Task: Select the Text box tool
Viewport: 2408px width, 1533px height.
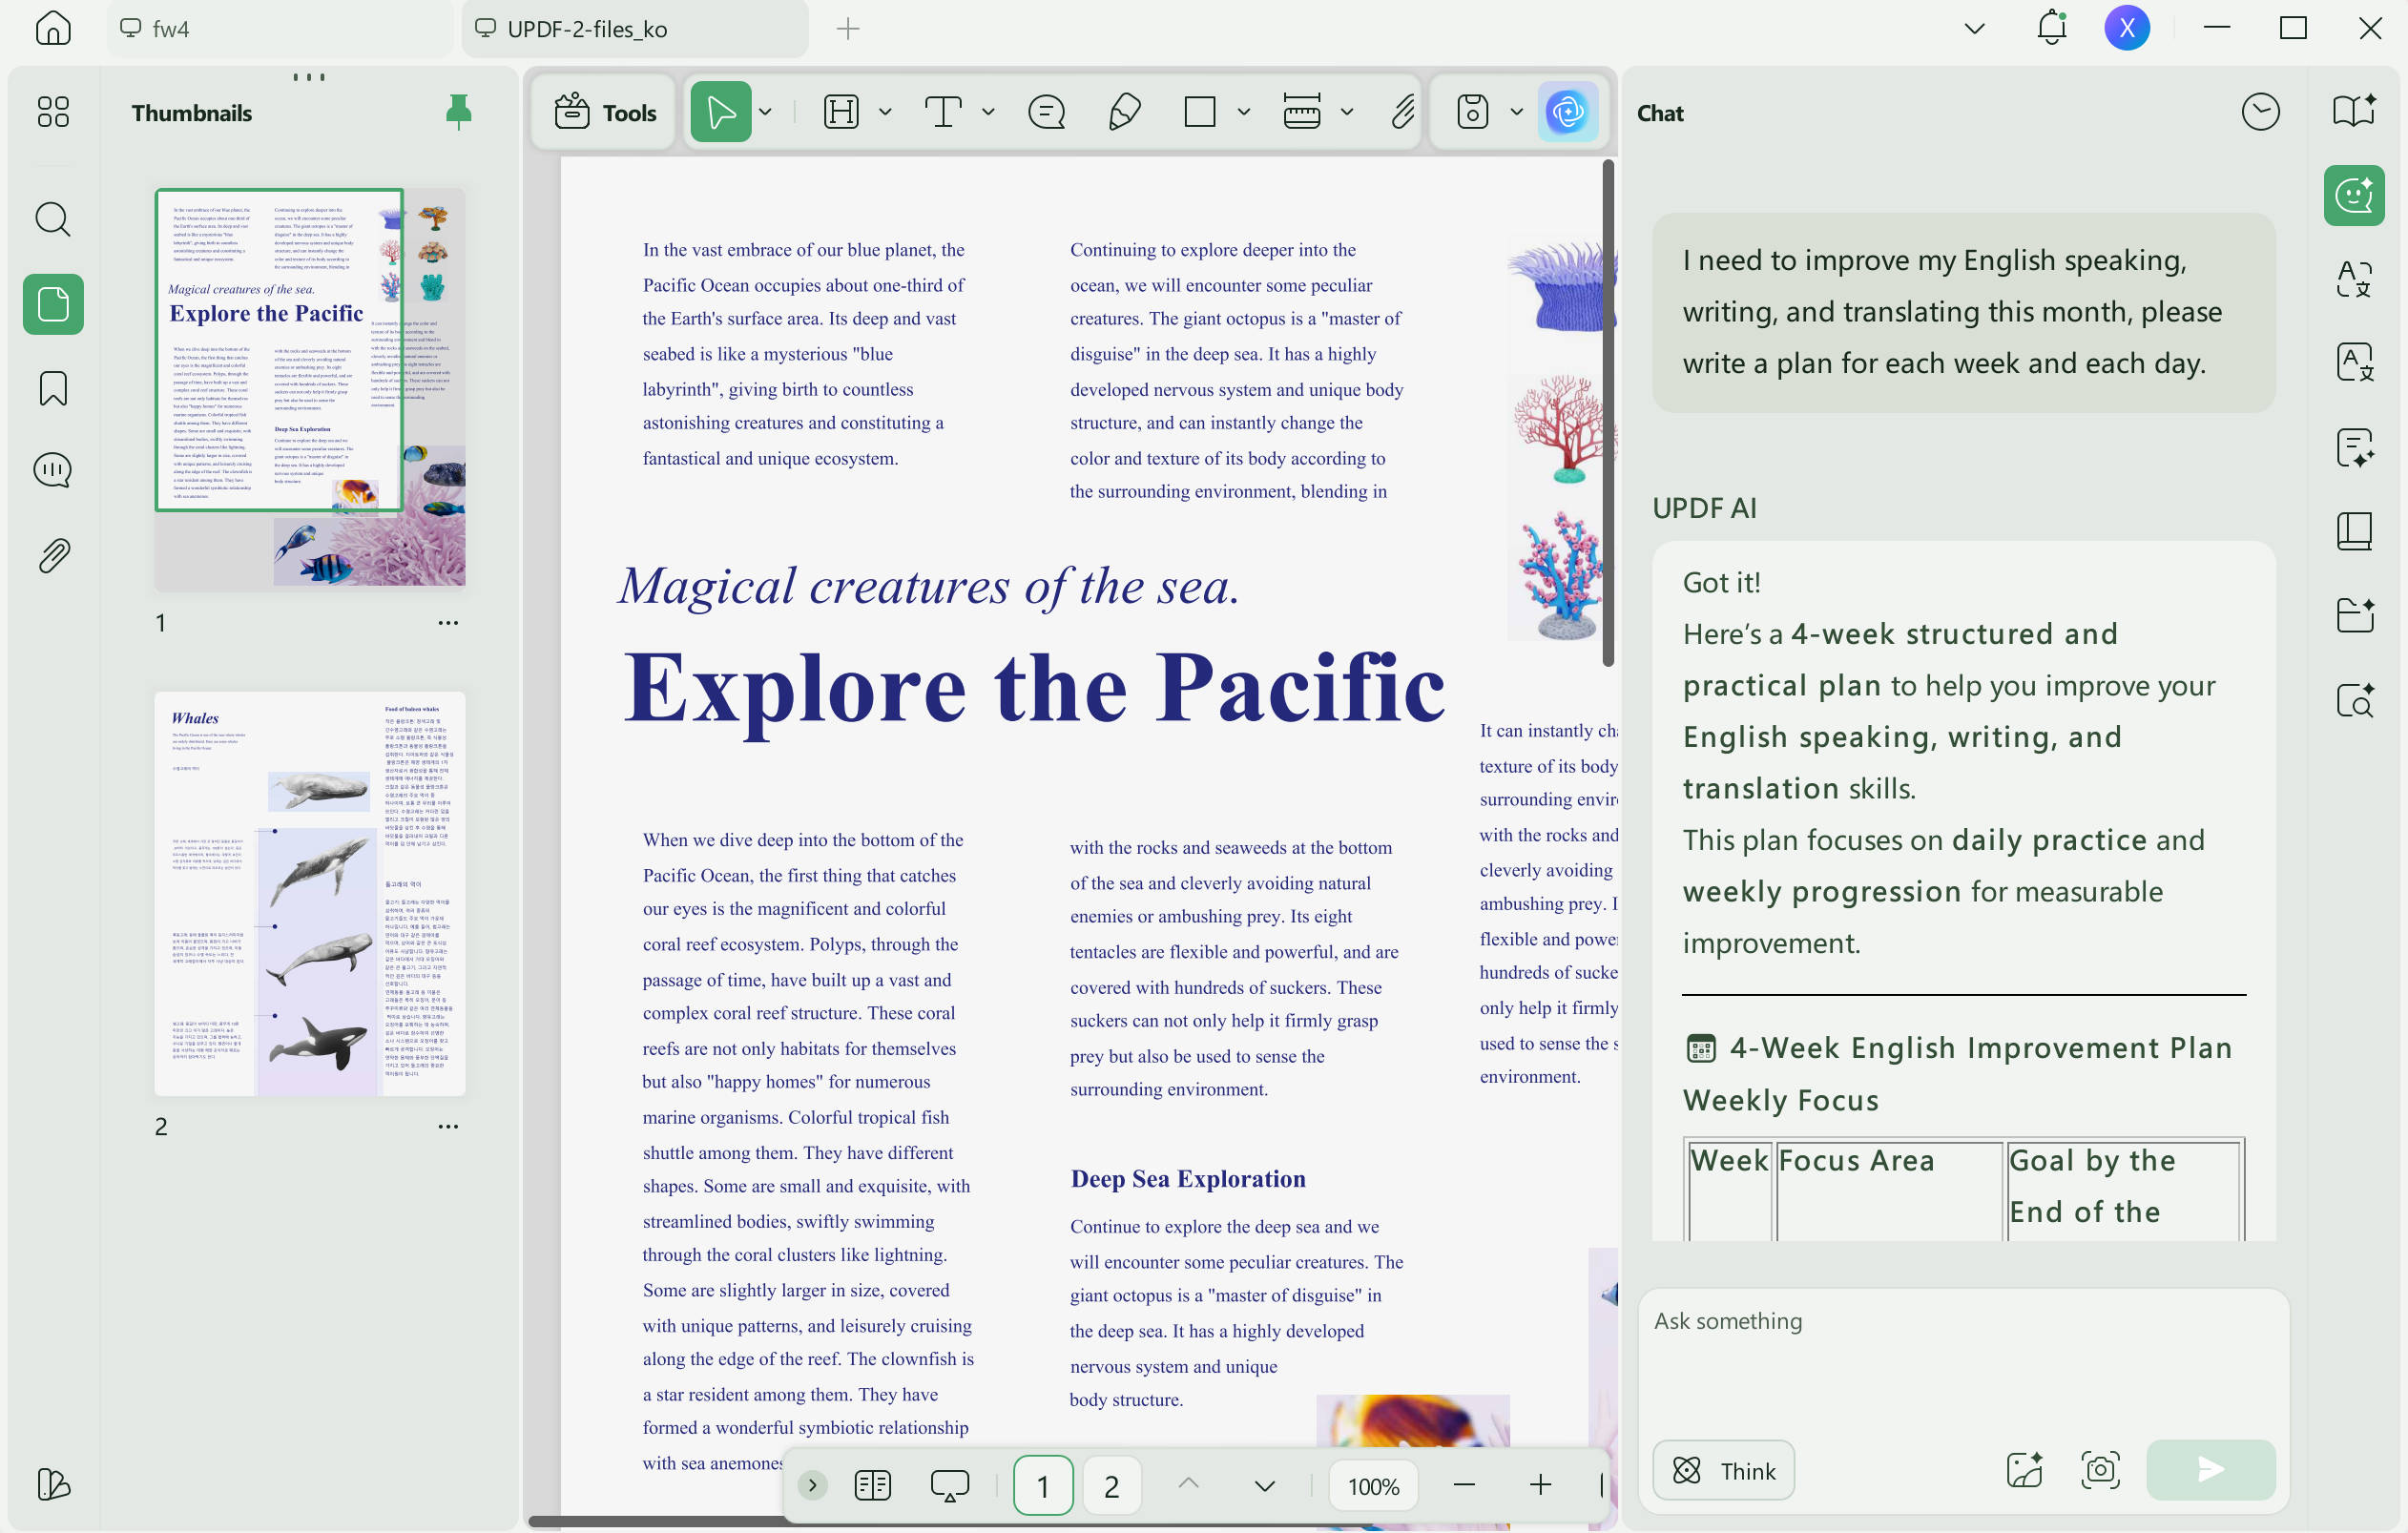Action: [943, 112]
